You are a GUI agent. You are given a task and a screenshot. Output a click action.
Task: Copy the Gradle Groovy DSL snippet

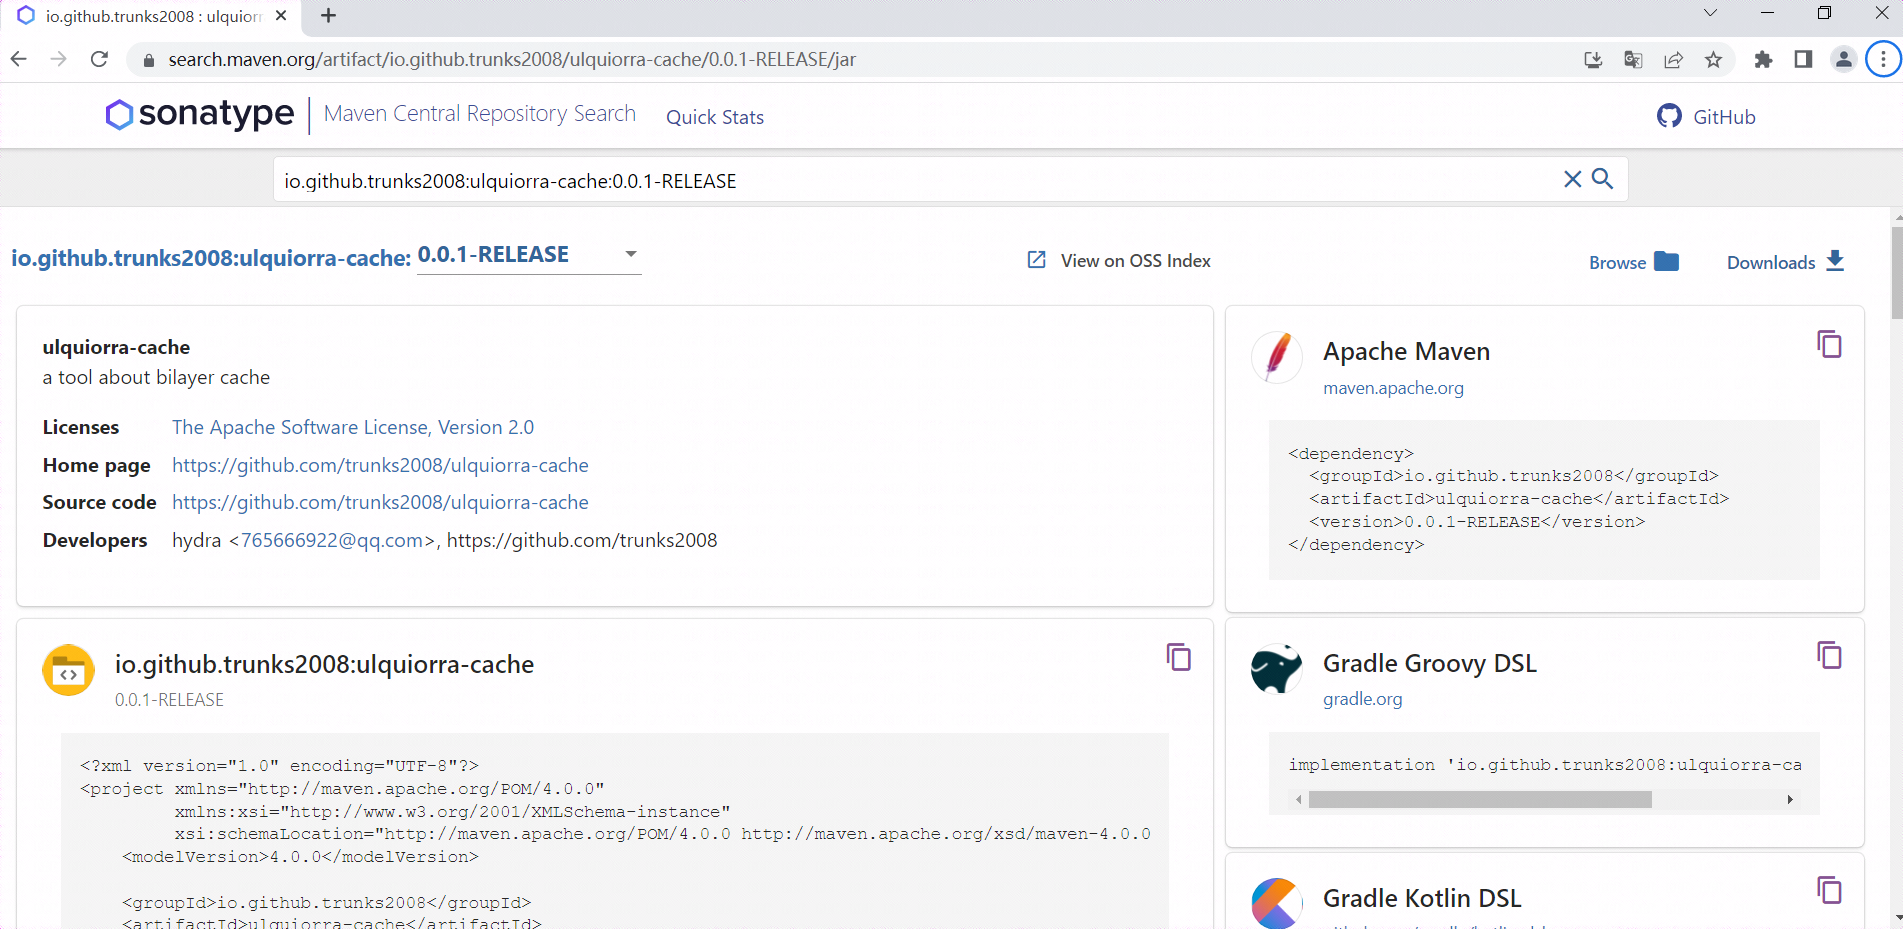pos(1829,656)
